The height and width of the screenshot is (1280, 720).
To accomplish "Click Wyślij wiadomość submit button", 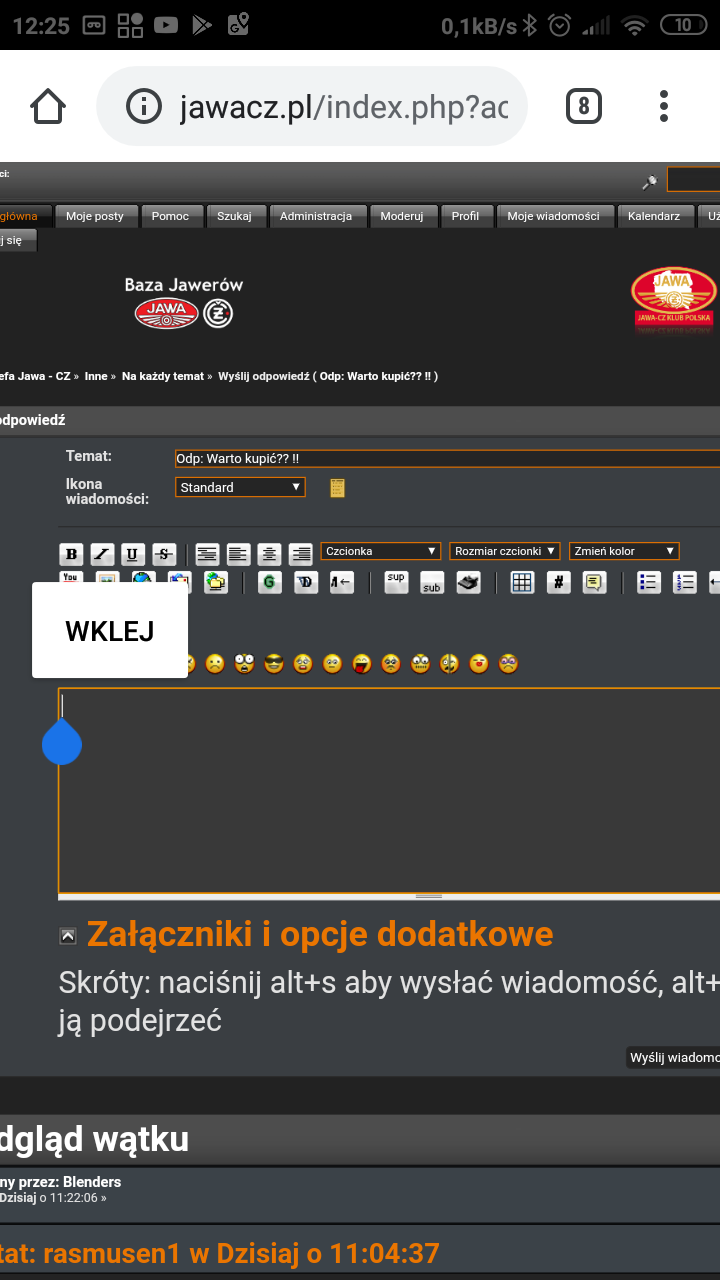I will (673, 1057).
